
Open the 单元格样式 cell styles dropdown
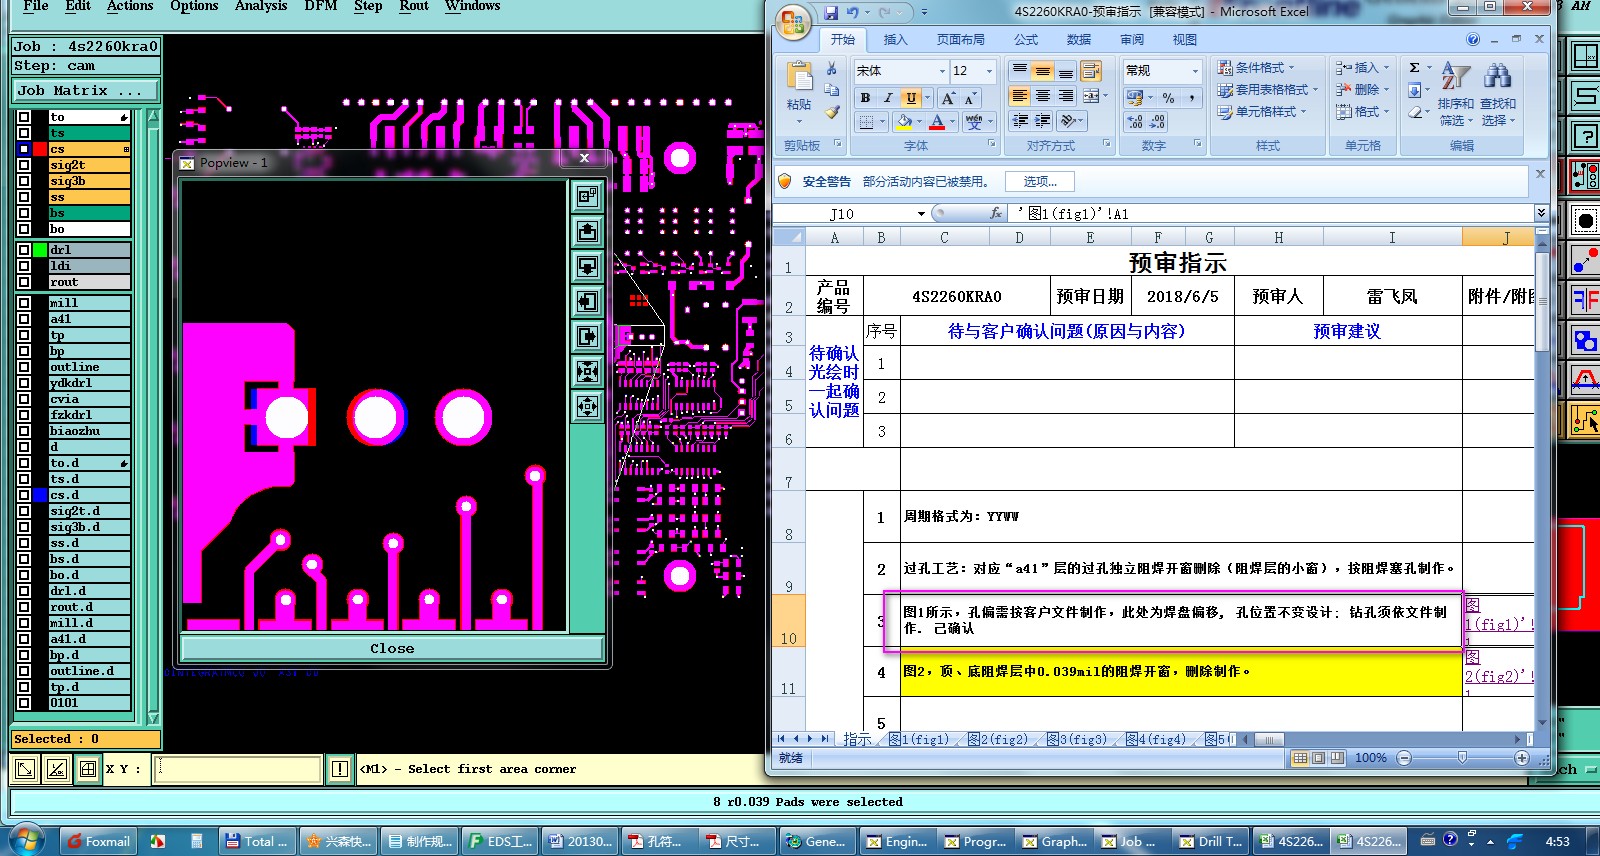pyautogui.click(x=1263, y=111)
